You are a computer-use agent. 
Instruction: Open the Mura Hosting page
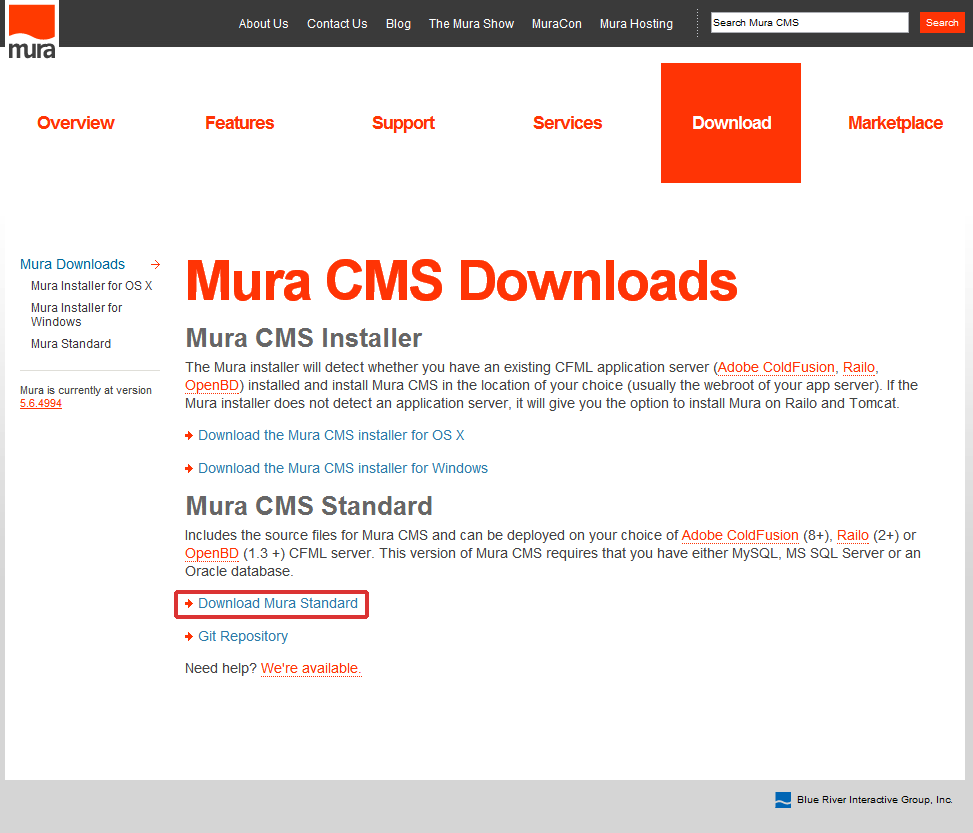tap(636, 24)
